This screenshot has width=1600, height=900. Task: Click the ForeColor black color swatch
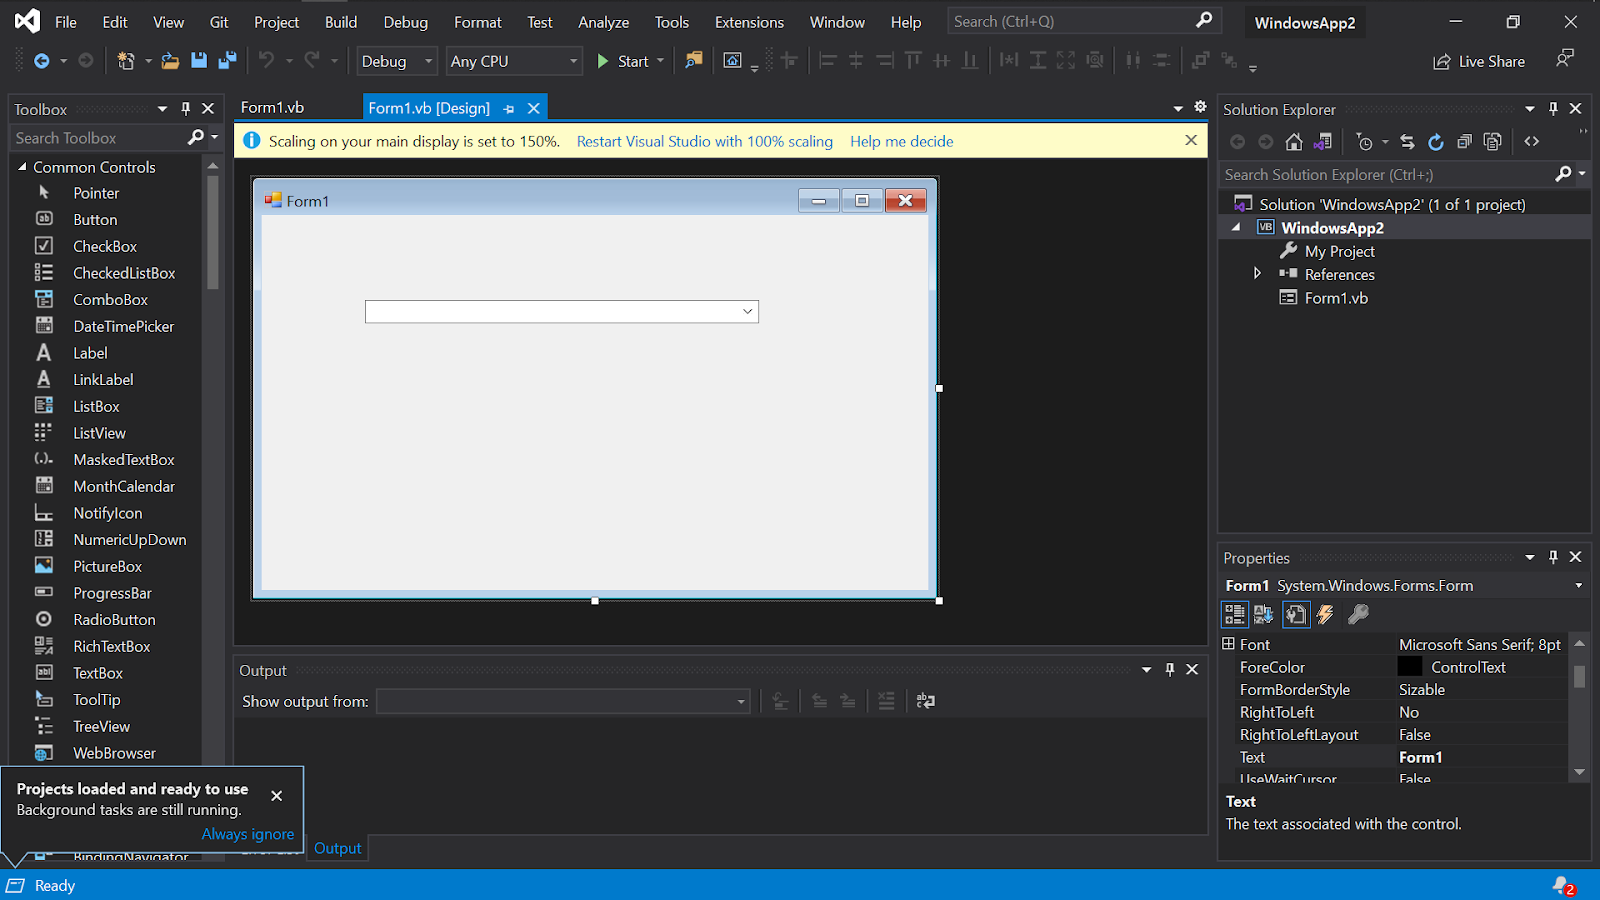pos(1410,667)
